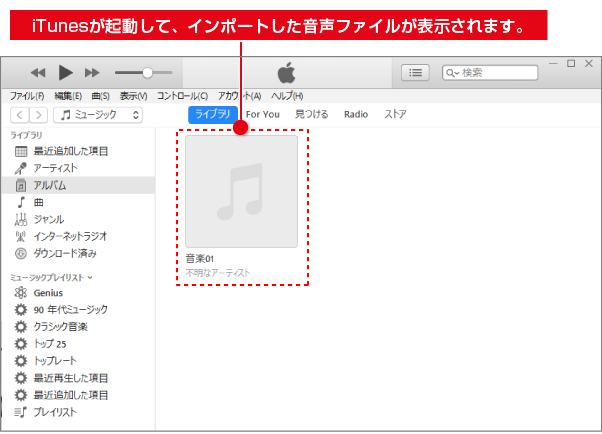This screenshot has height=434, width=602.
Task: Open the search options magnifier dropdown
Action: 453,73
